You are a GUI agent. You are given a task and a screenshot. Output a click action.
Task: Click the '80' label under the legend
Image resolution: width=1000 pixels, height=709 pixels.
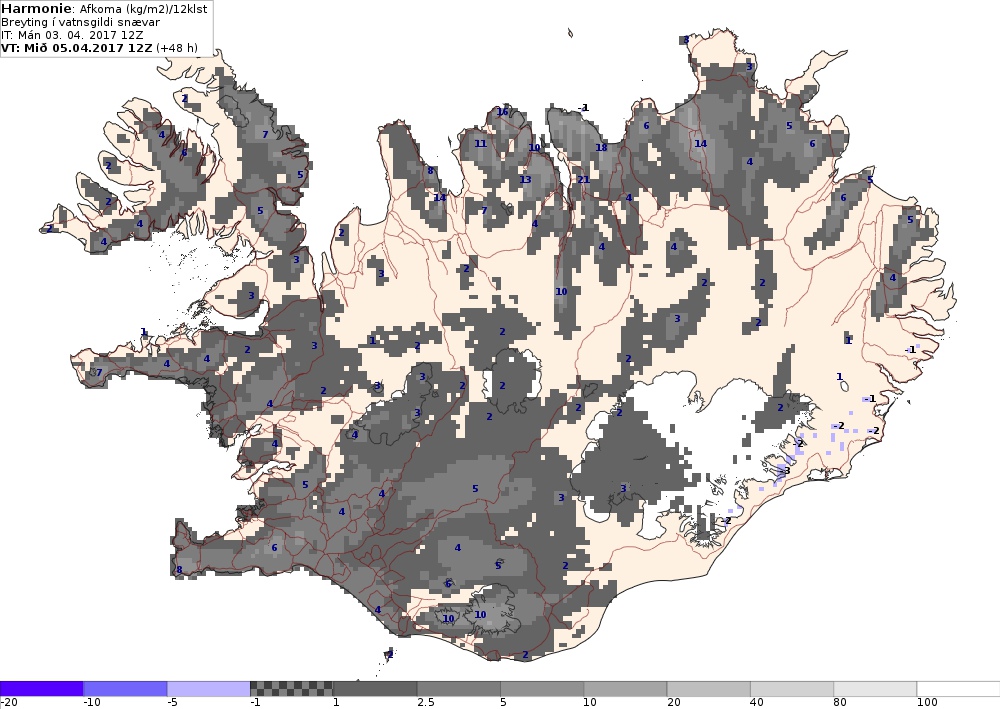point(841,703)
